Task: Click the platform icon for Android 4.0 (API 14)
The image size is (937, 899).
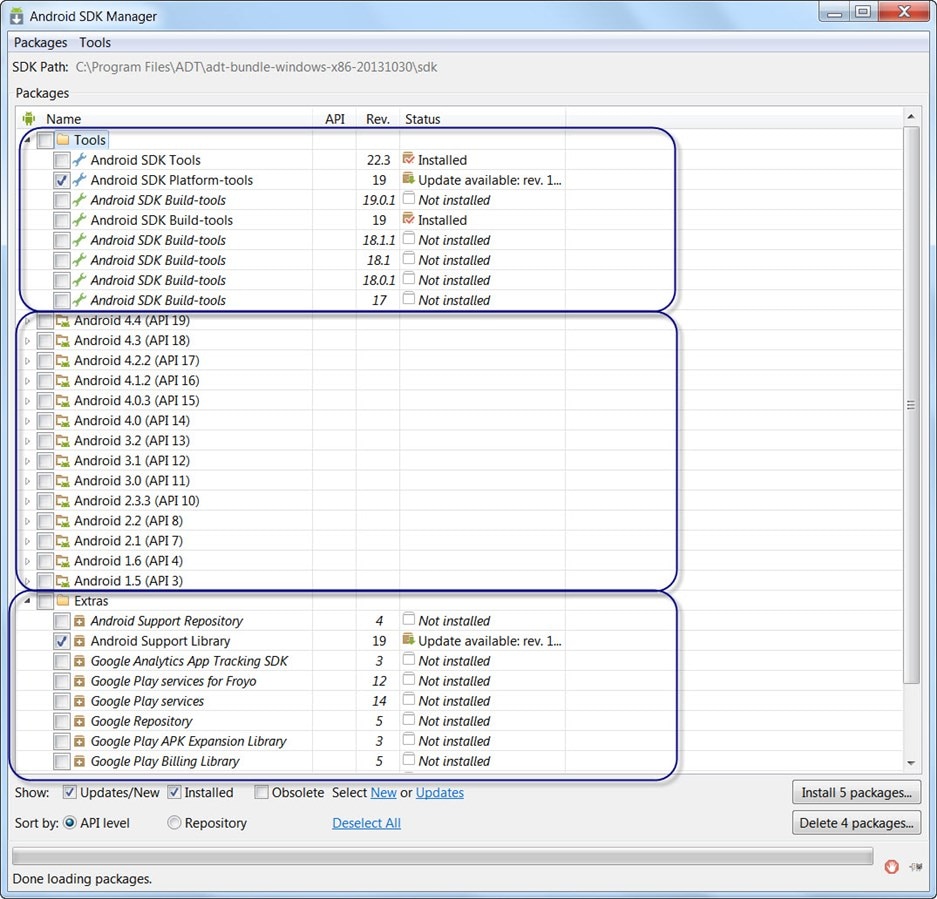Action: [x=63, y=421]
